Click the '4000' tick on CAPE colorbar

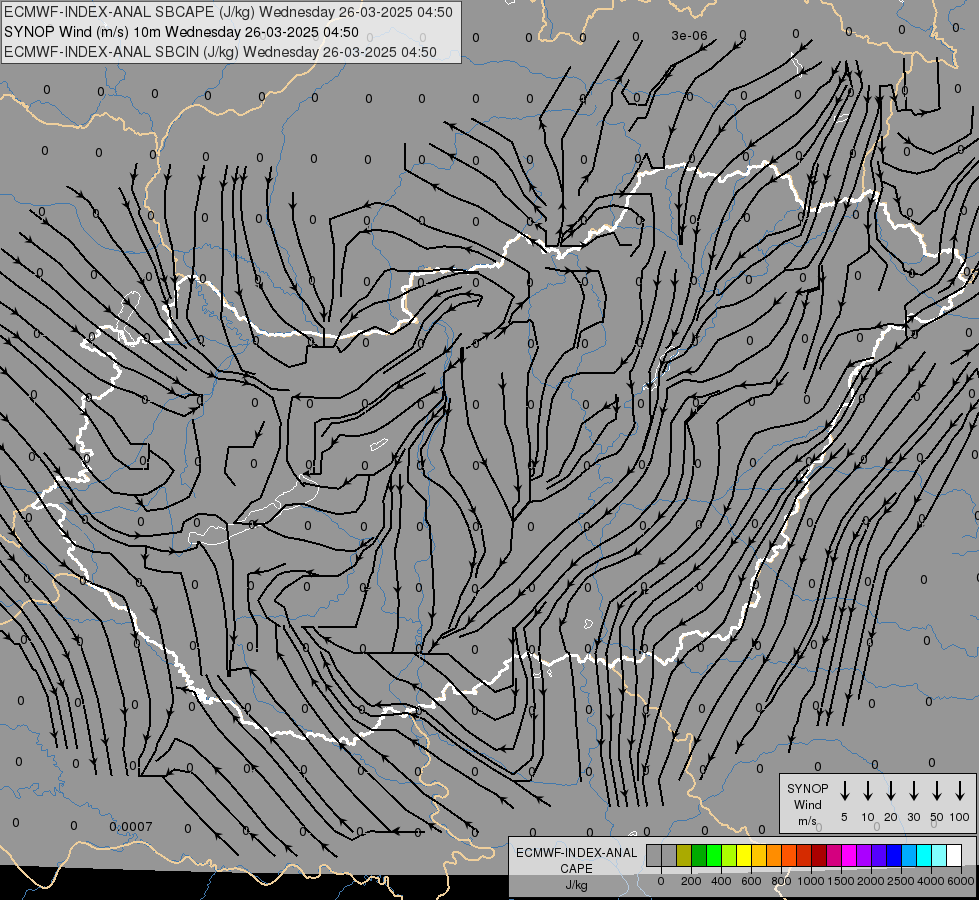(931, 881)
